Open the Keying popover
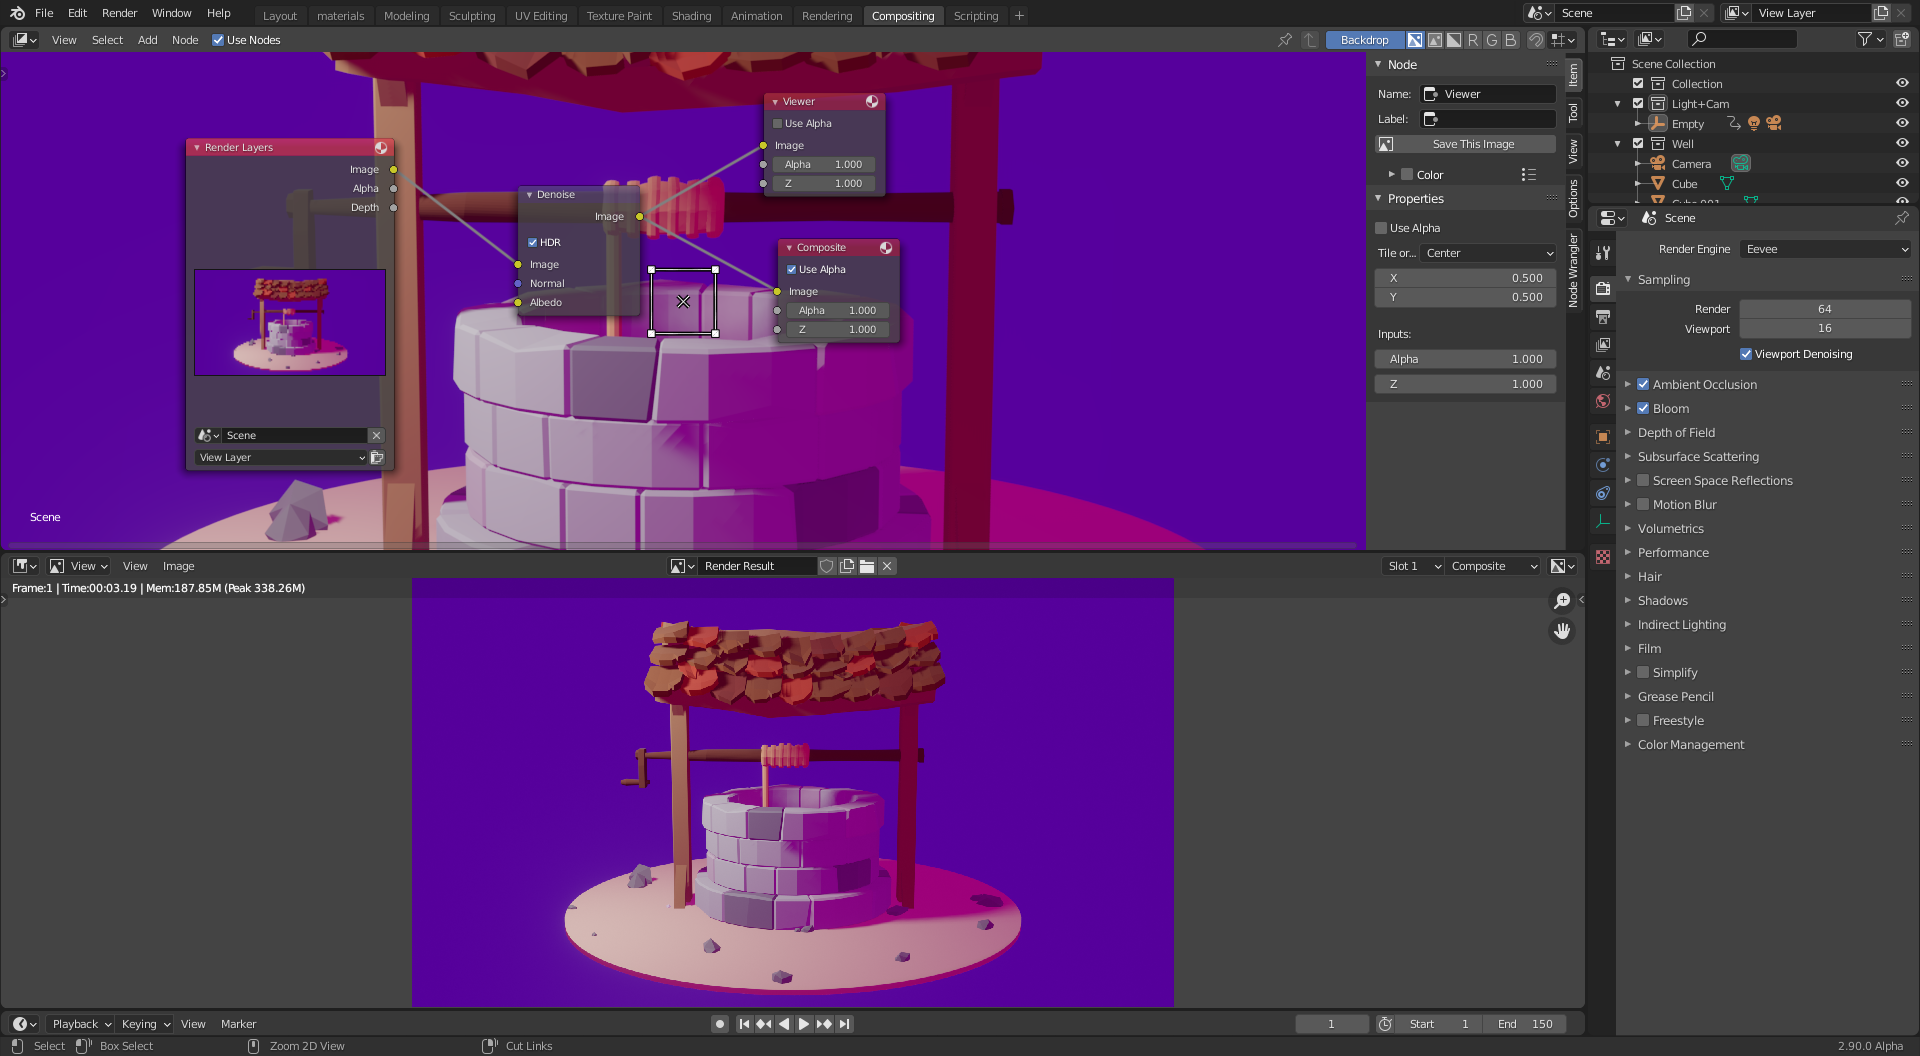The height and width of the screenshot is (1056, 1920). (x=146, y=1024)
